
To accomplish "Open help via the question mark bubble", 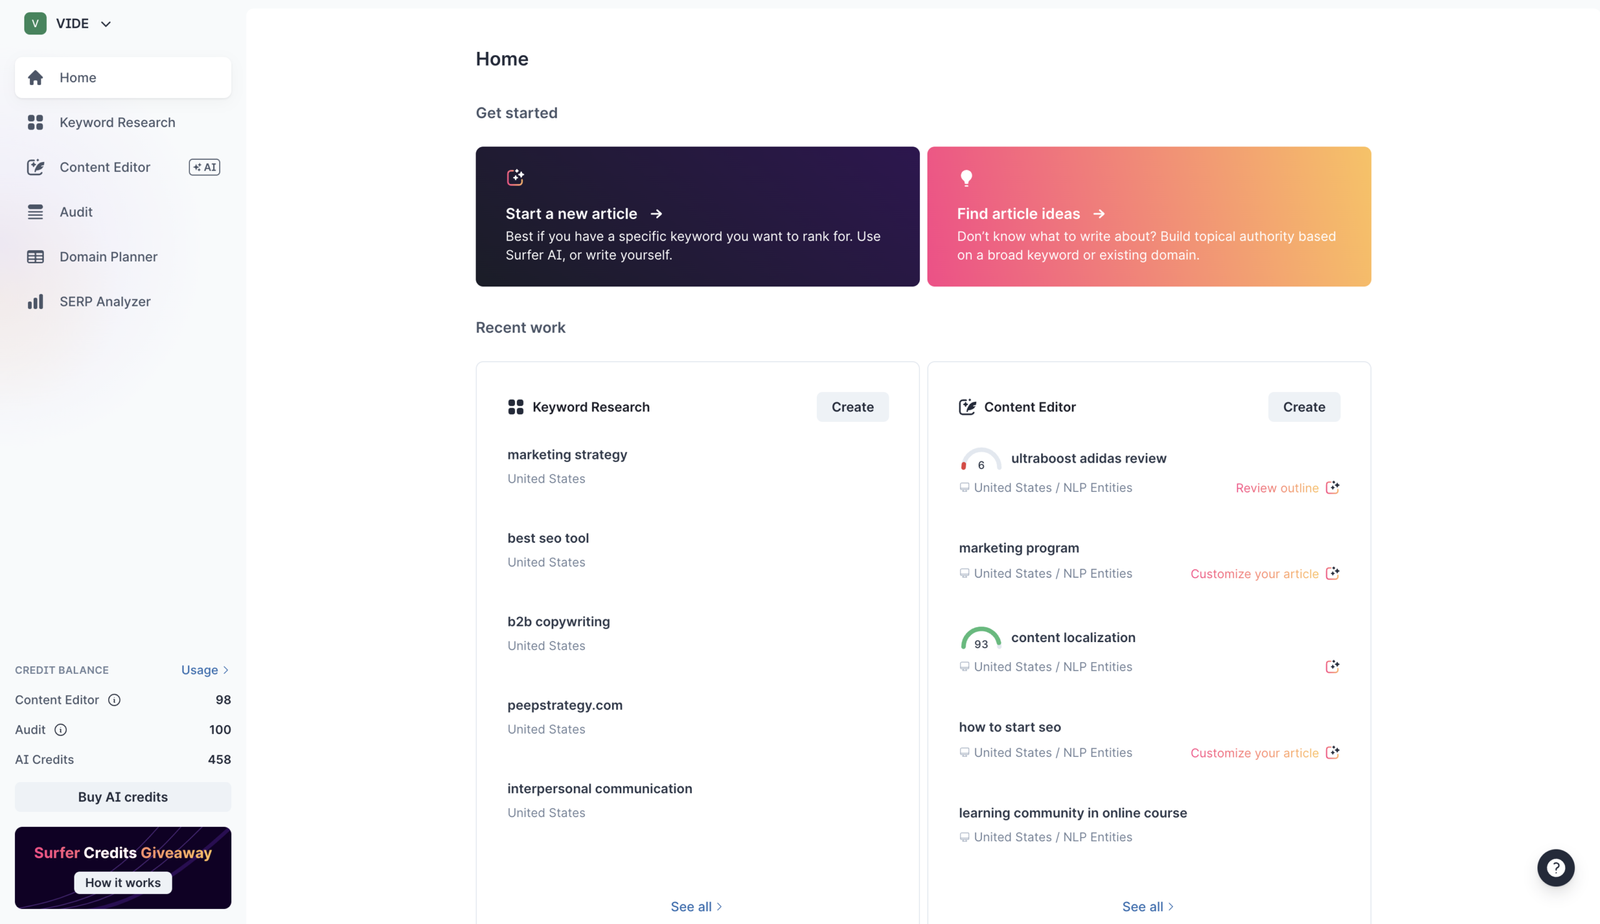I will [x=1555, y=868].
